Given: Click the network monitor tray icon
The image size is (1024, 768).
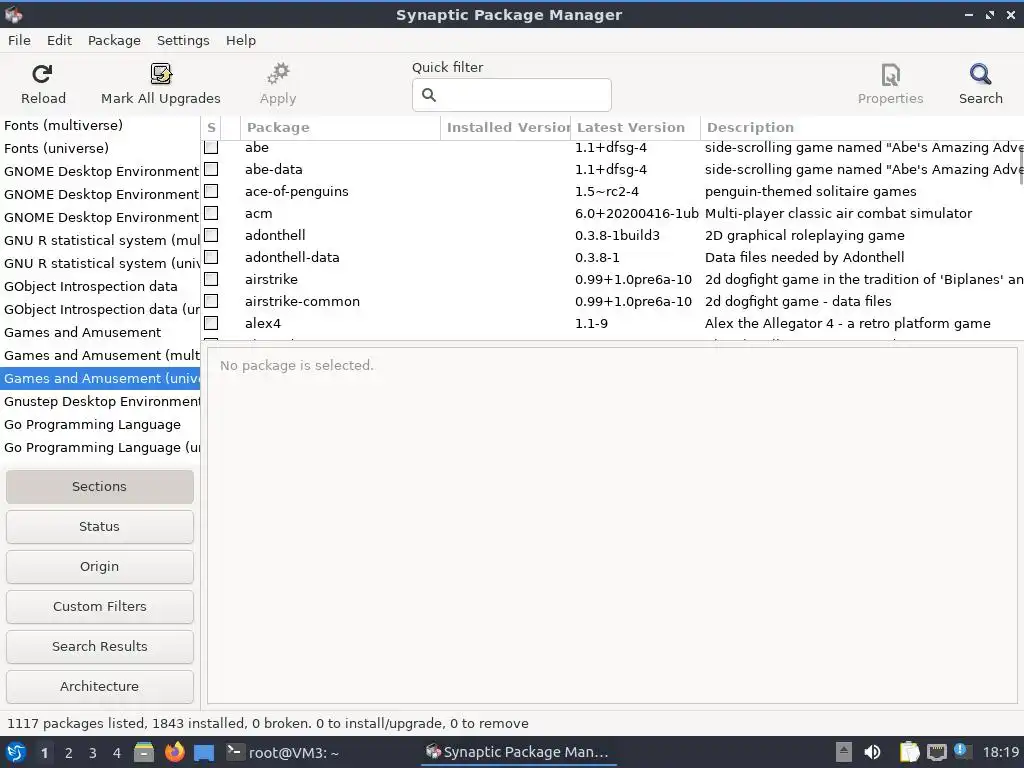Looking at the screenshot, I should pos(936,752).
